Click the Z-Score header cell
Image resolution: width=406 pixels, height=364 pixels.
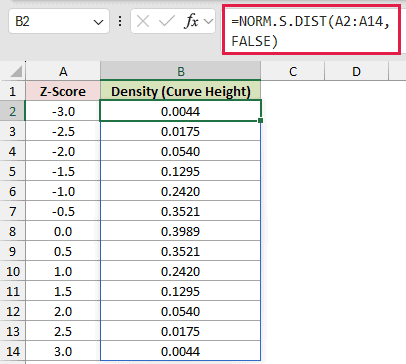[63, 91]
